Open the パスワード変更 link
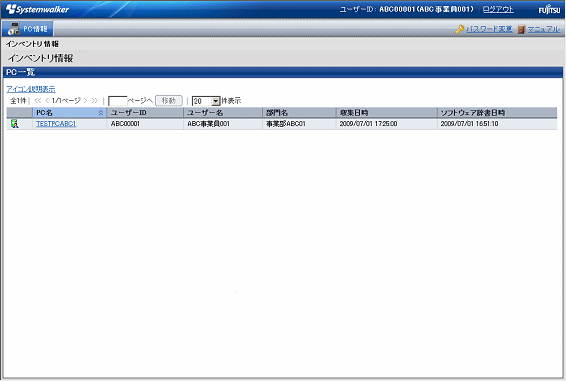566x381 pixels. click(x=489, y=29)
